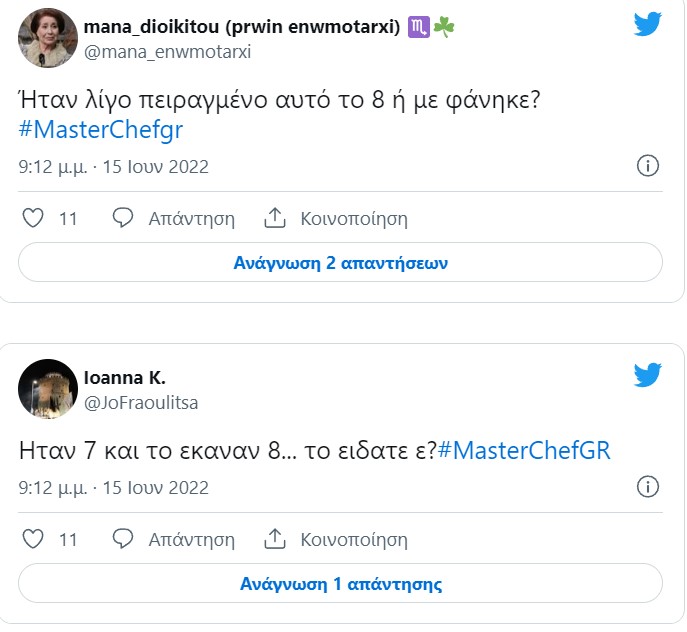The width and height of the screenshot is (687, 632).
Task: Open @mana_enwmotarxi handle
Action: (x=167, y=52)
